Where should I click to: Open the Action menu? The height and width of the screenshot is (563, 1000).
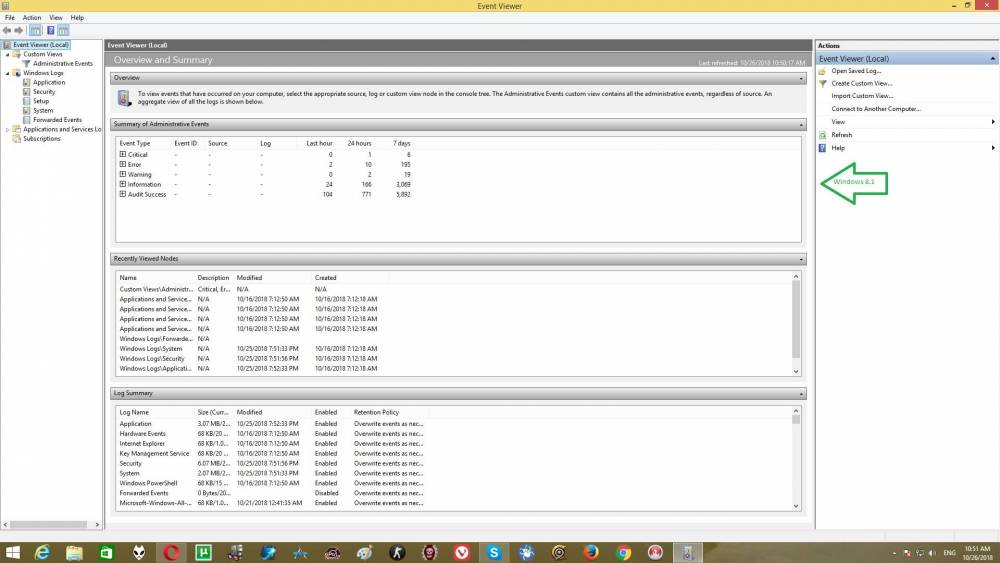point(32,18)
